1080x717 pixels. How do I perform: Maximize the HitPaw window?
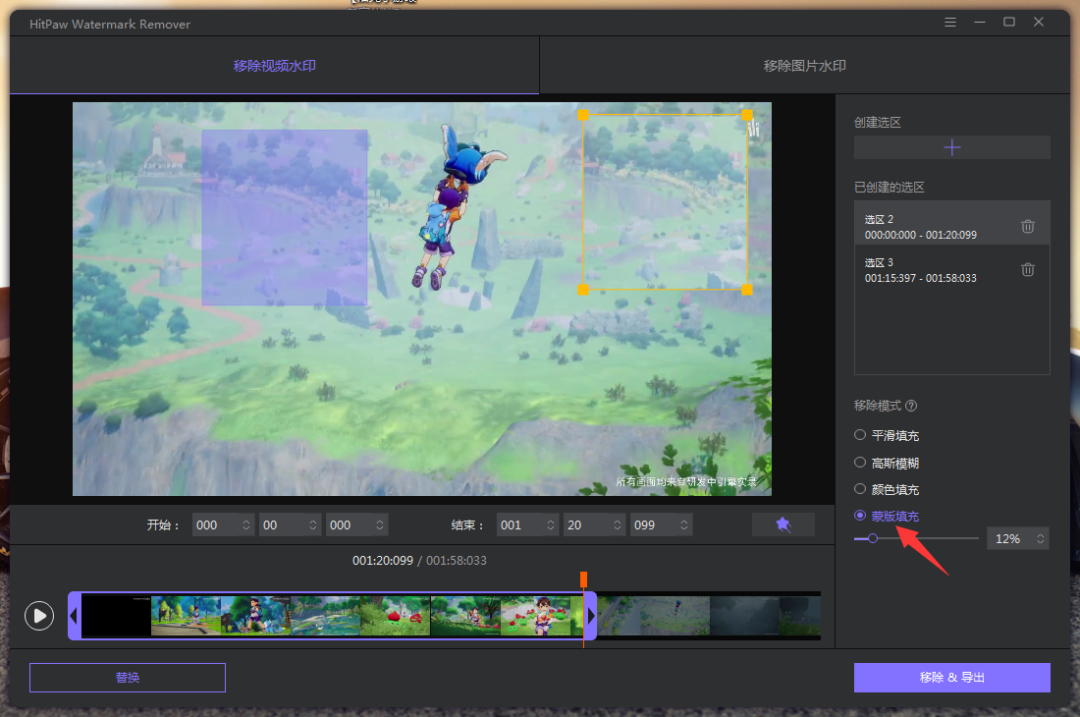click(1009, 22)
